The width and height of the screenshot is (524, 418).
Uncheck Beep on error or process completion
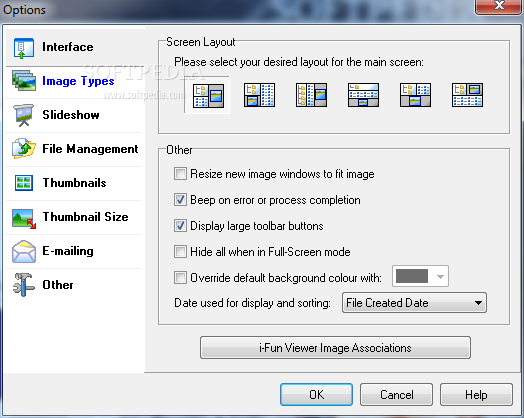[180, 200]
